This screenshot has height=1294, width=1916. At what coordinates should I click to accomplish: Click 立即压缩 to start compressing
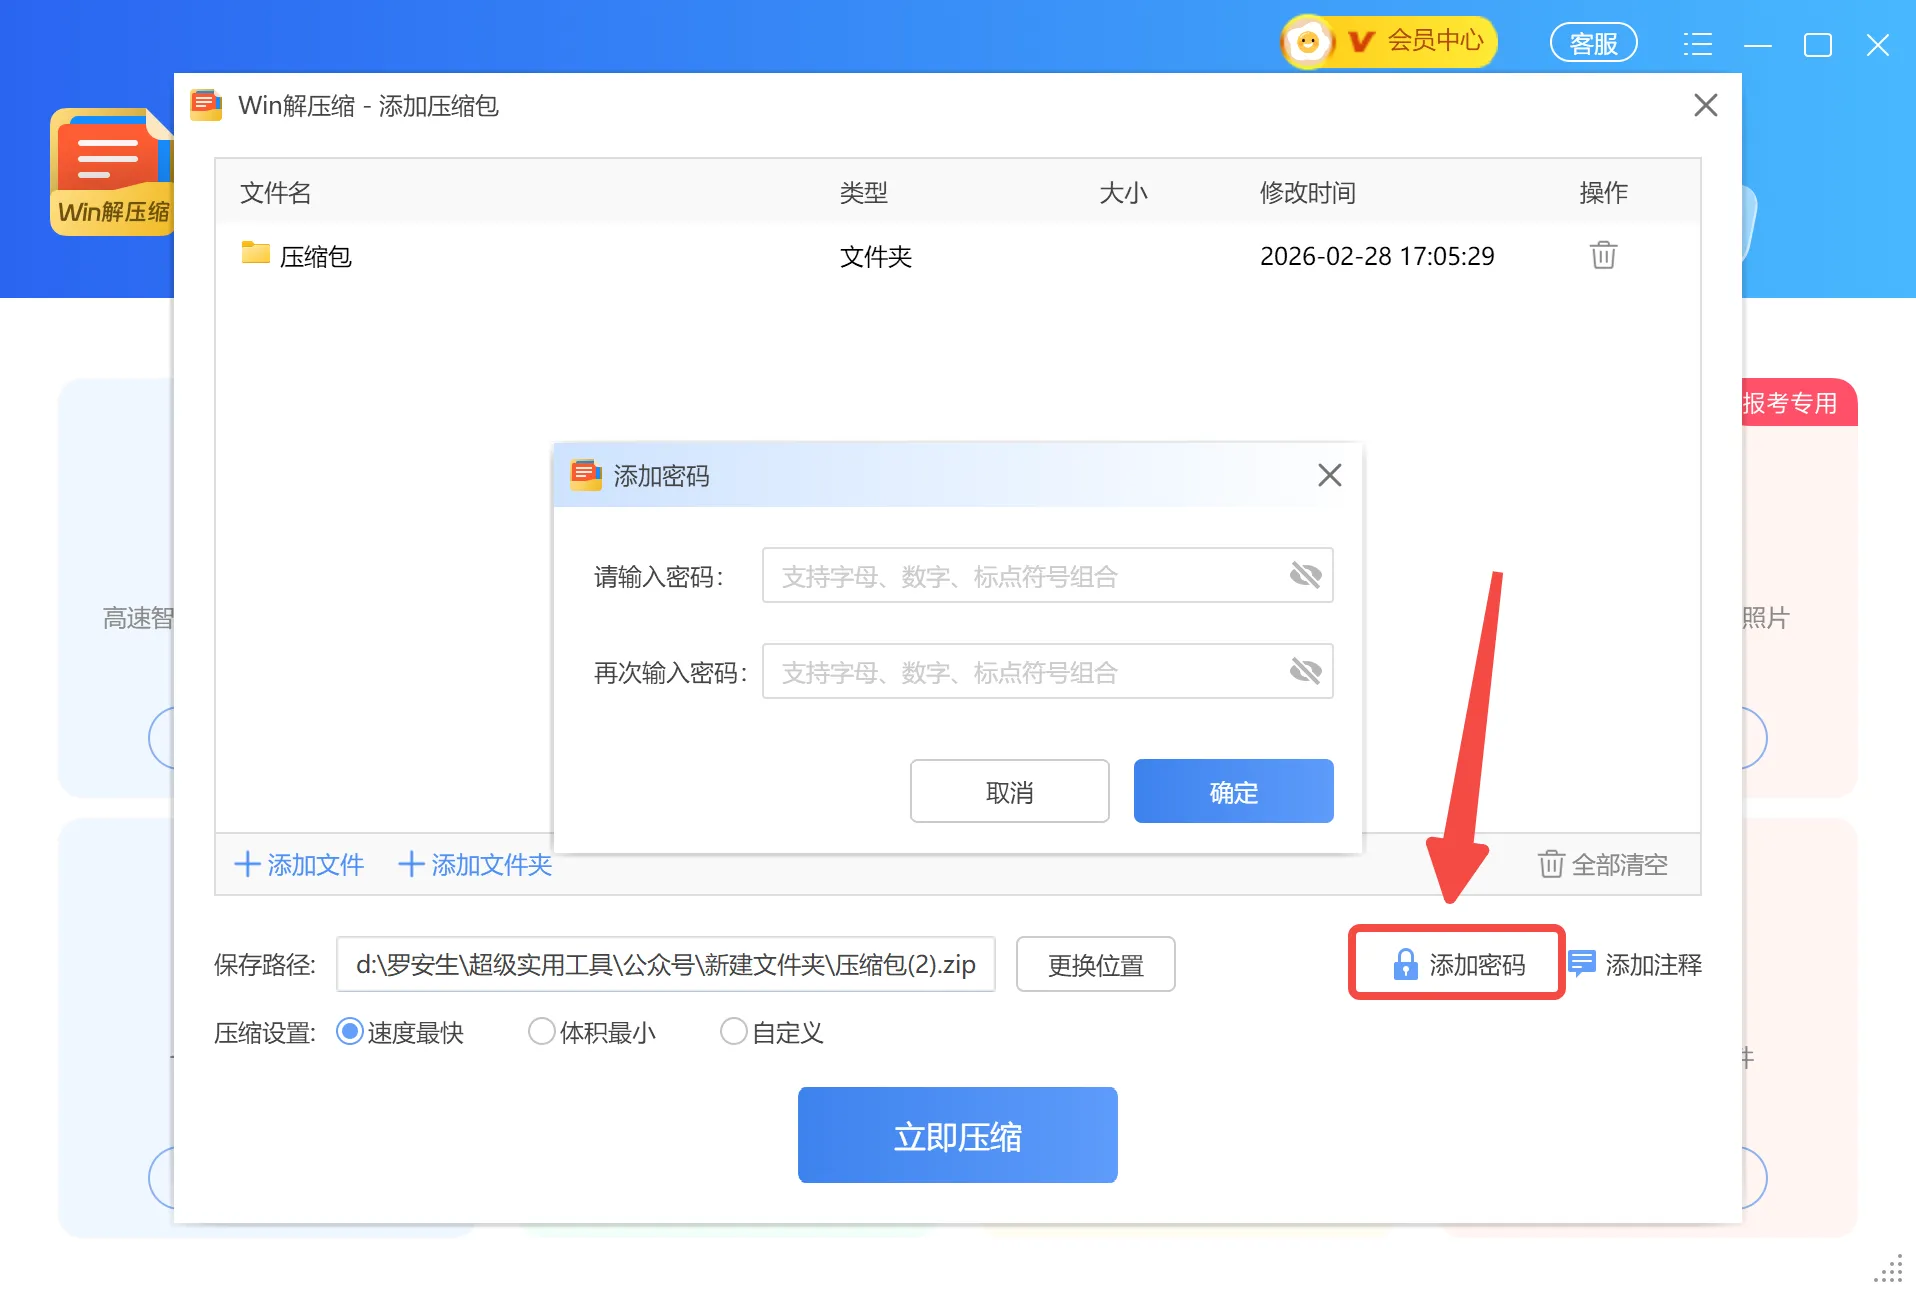[x=956, y=1134]
